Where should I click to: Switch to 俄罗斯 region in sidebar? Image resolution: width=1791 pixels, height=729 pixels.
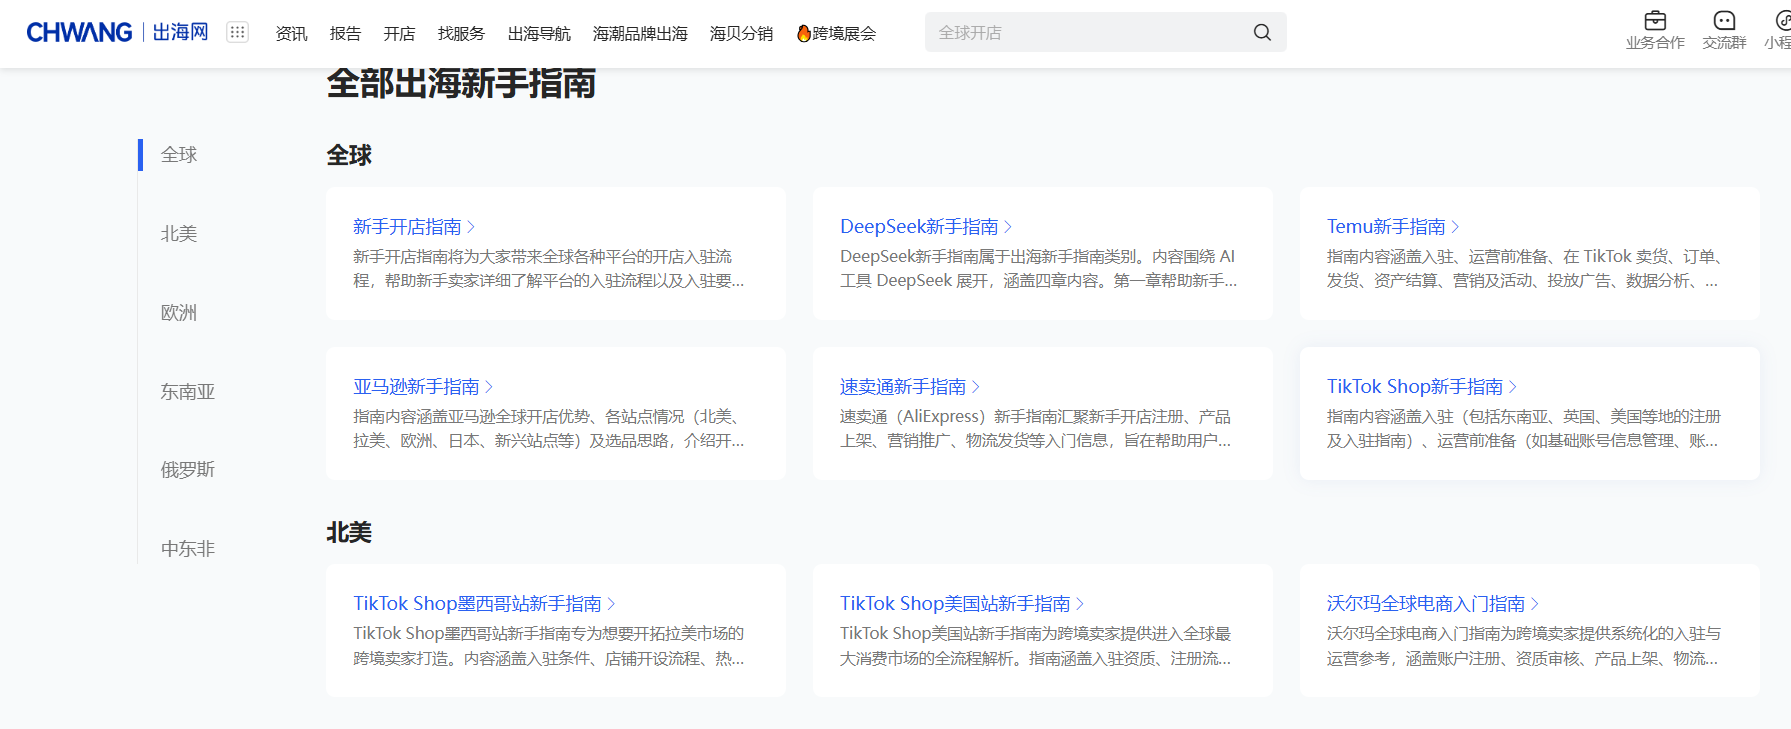pos(188,470)
